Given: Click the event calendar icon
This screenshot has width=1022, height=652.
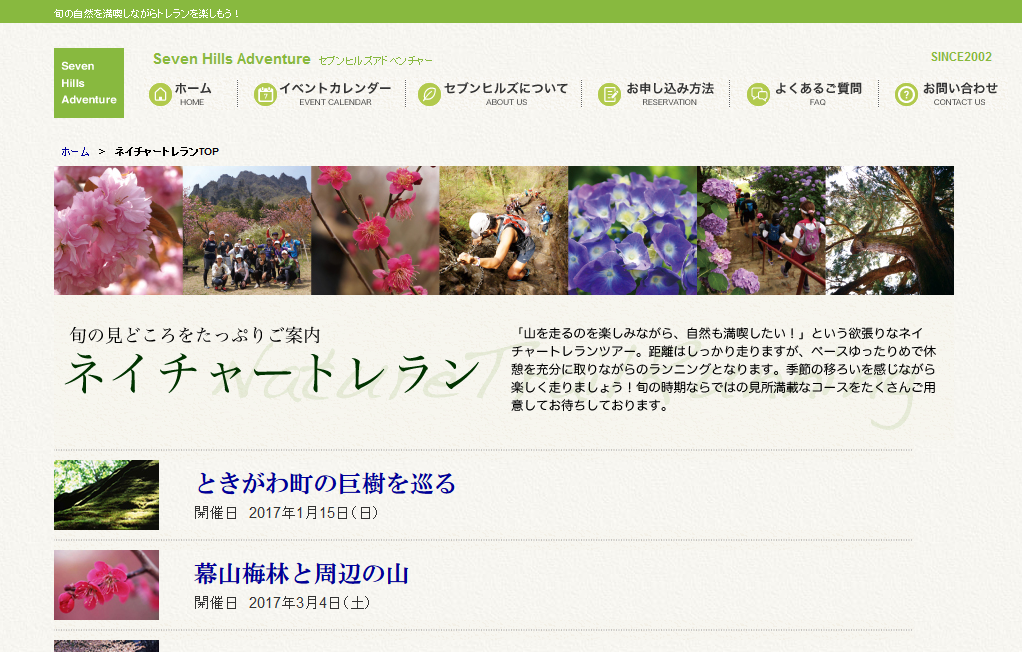Looking at the screenshot, I should pos(265,95).
